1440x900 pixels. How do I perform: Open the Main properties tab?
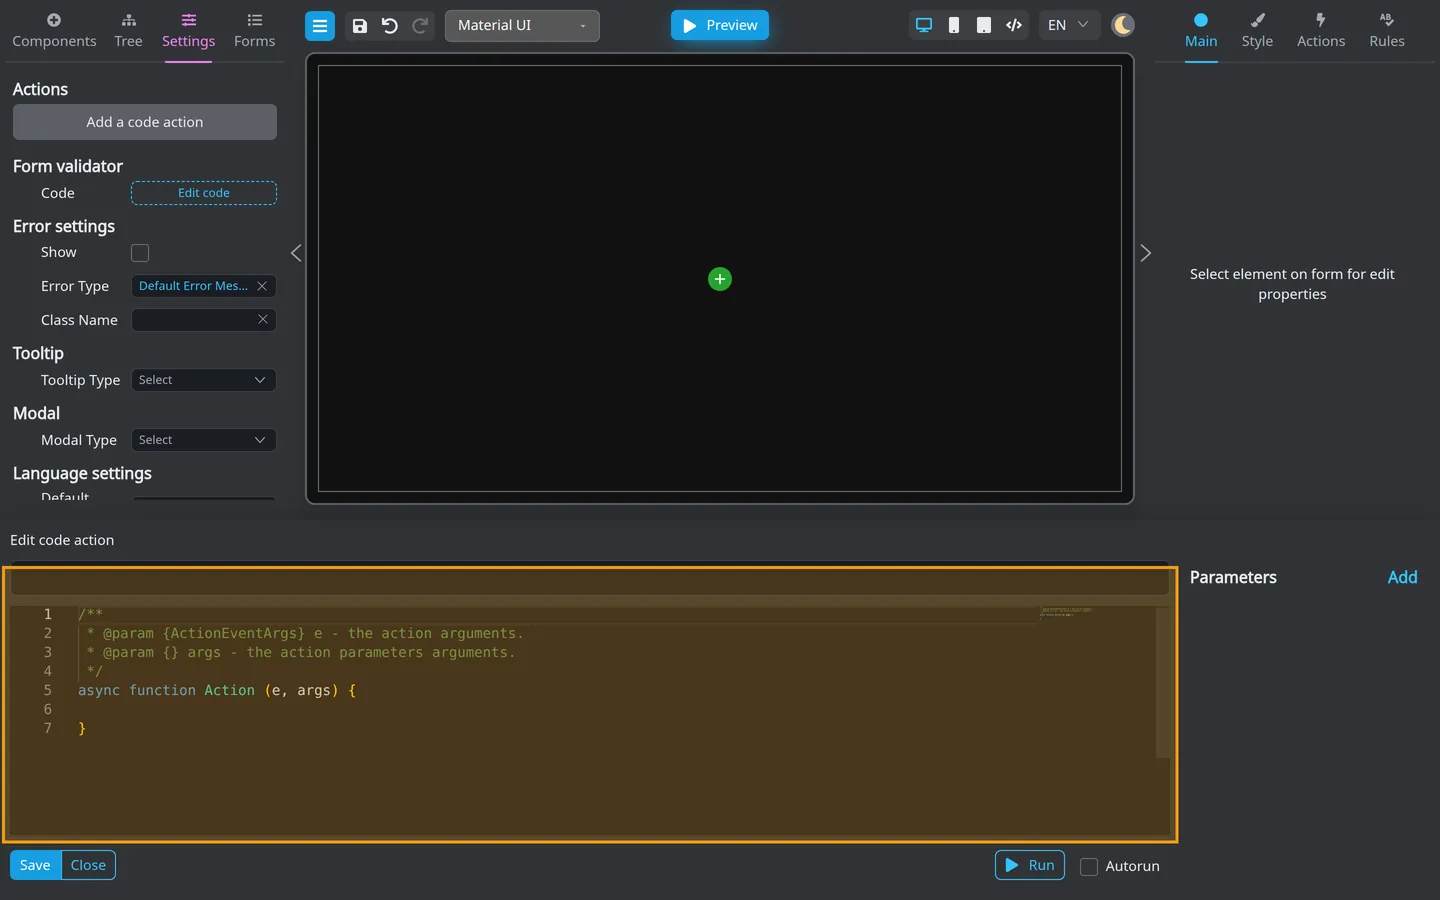click(1201, 31)
